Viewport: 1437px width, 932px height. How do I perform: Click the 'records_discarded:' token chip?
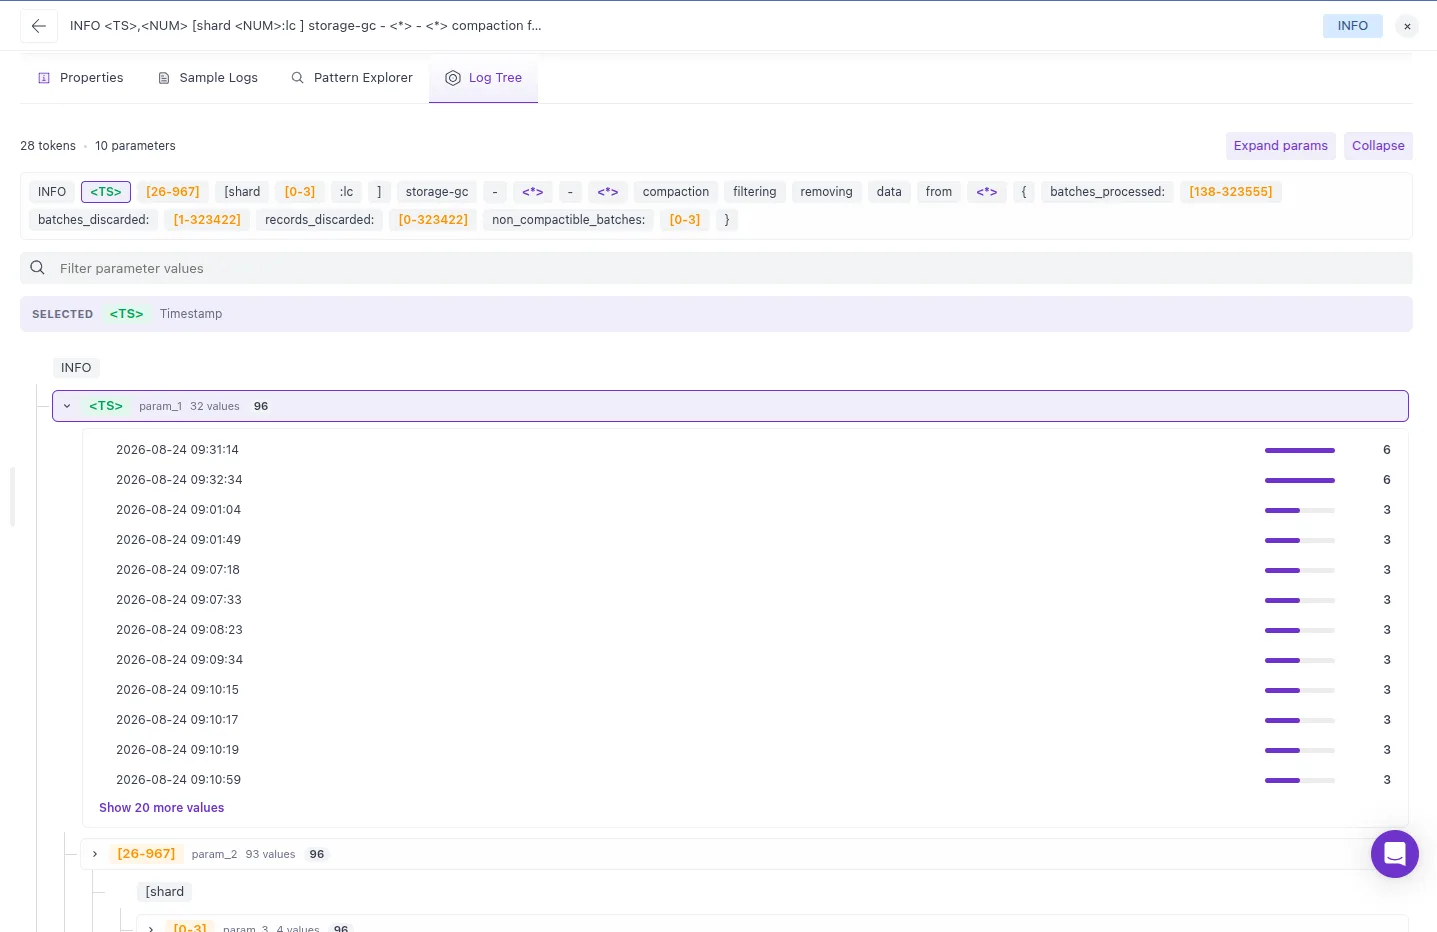pyautogui.click(x=319, y=220)
